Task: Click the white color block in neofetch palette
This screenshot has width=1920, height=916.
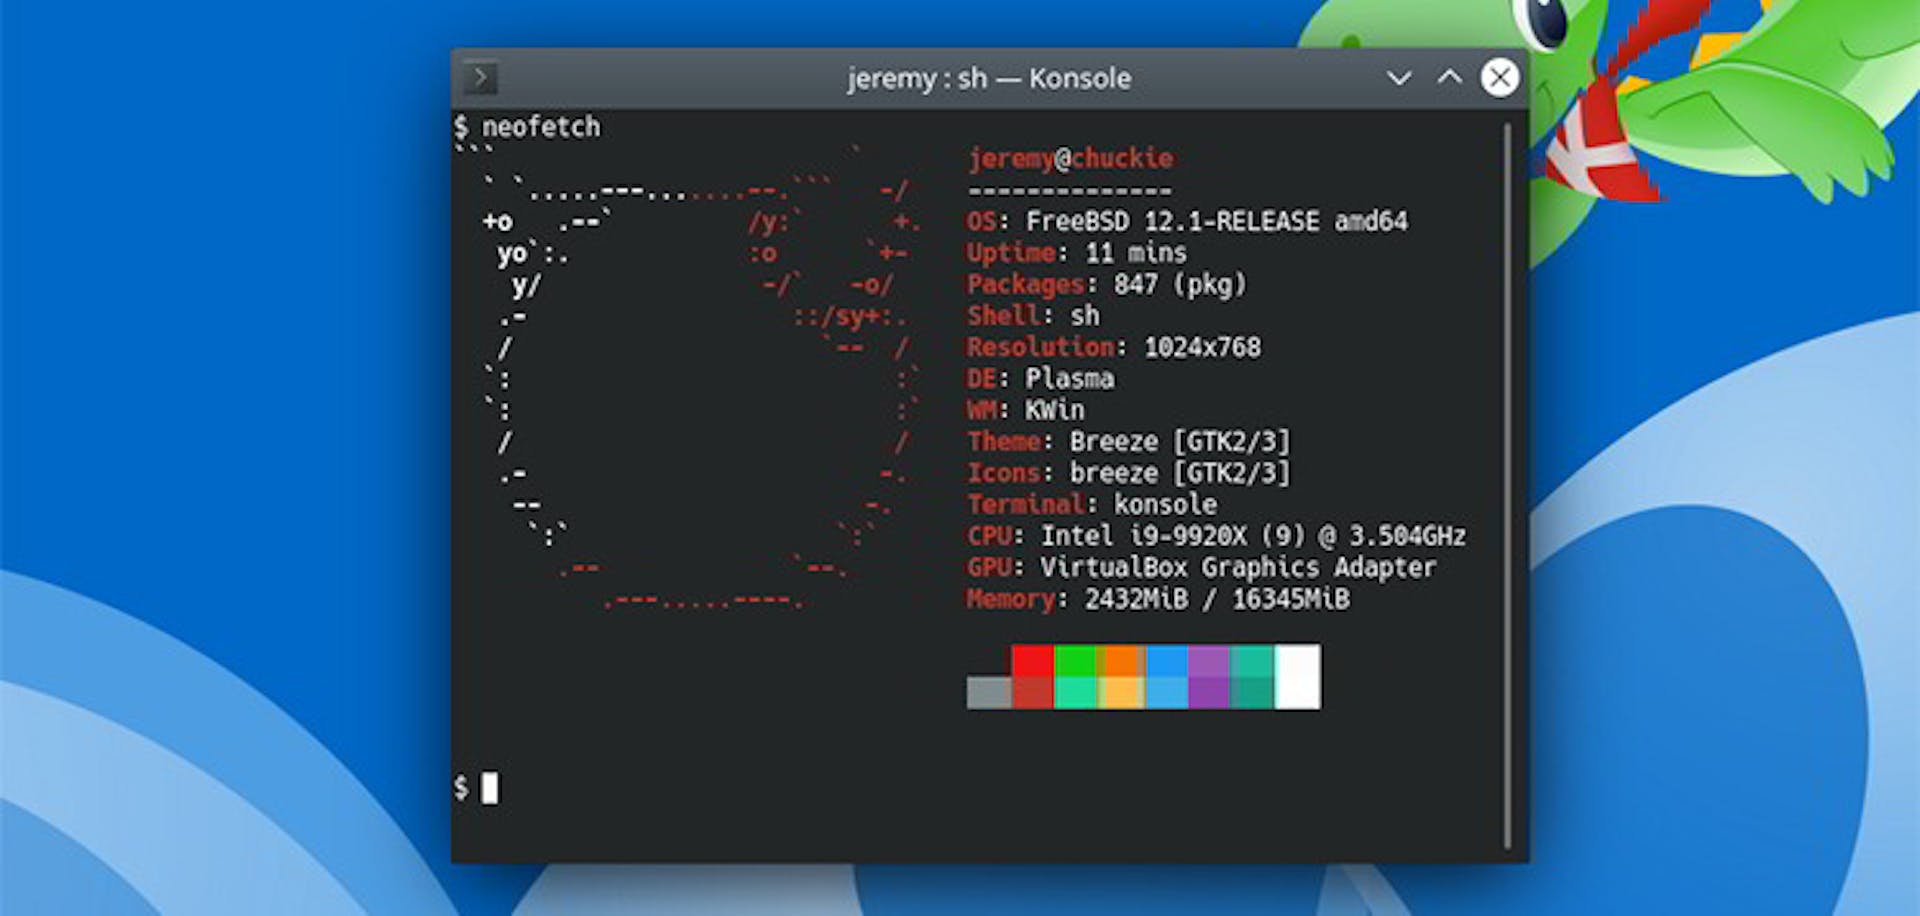Action: tap(1298, 677)
